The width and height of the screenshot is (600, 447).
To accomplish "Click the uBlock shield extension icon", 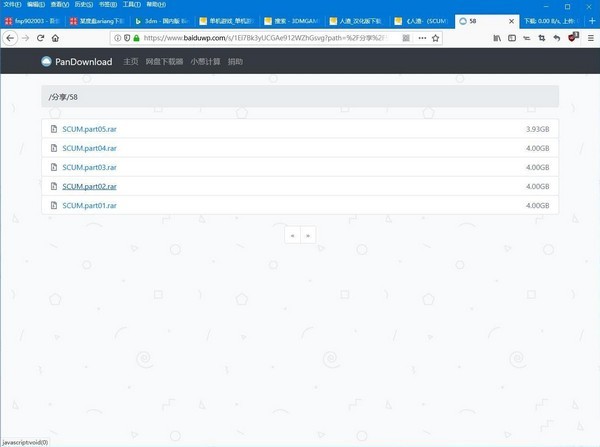I will pyautogui.click(x=573, y=38).
